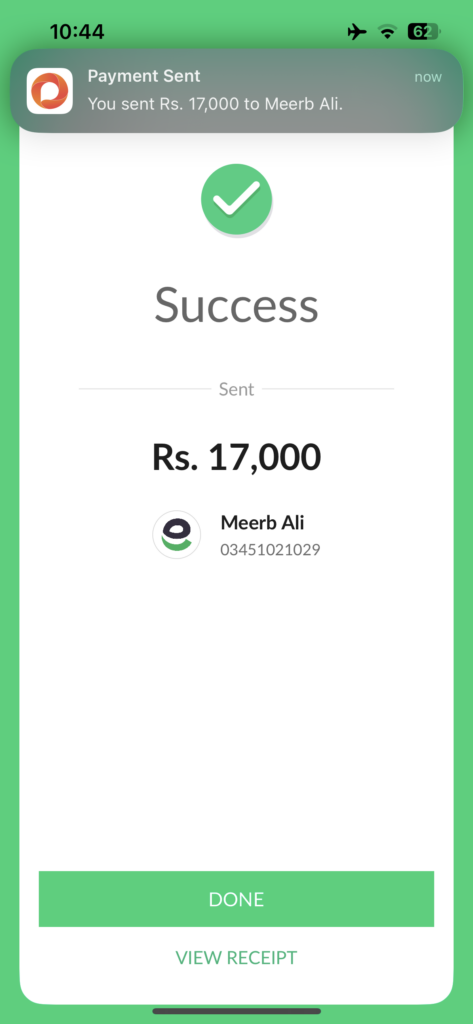The height and width of the screenshot is (1024, 473).
Task: Tap the notification title Payment Sent
Action: click(x=144, y=76)
